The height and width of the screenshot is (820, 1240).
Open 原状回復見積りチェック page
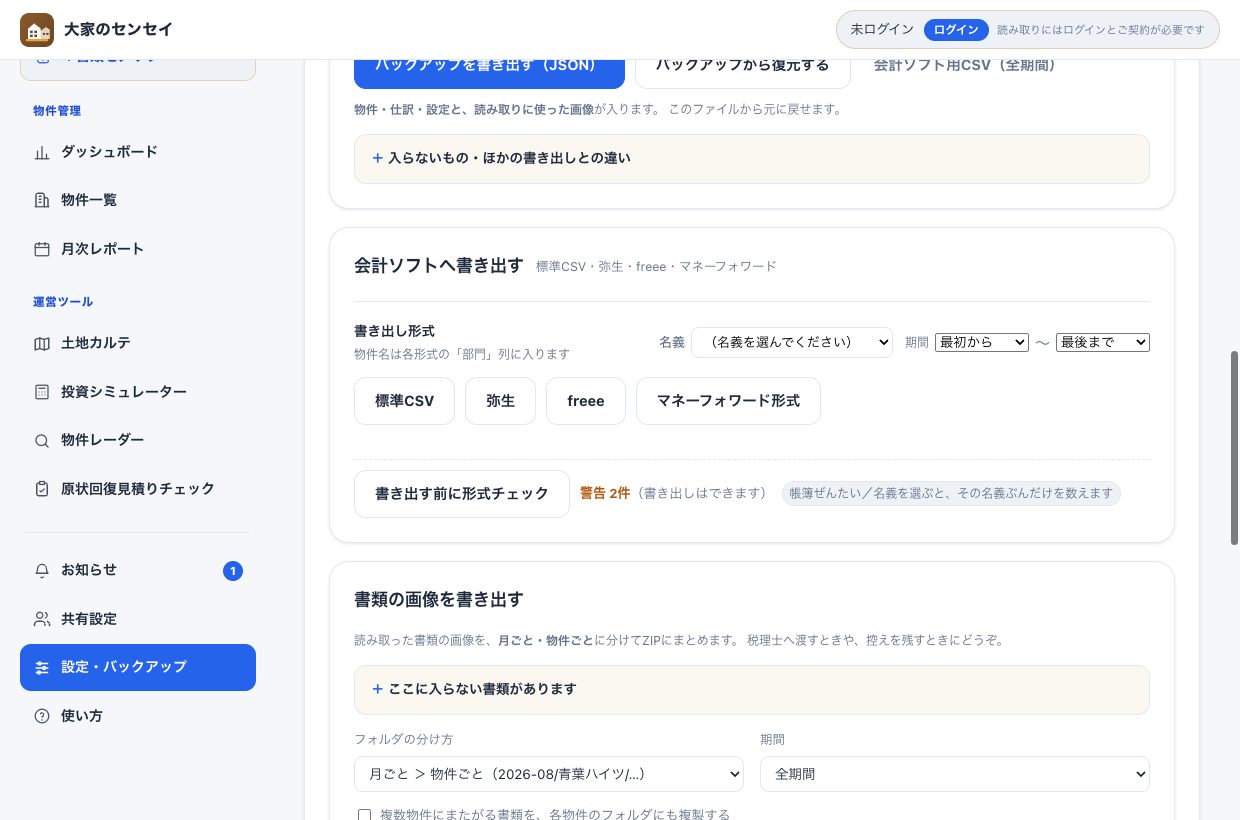coord(138,489)
